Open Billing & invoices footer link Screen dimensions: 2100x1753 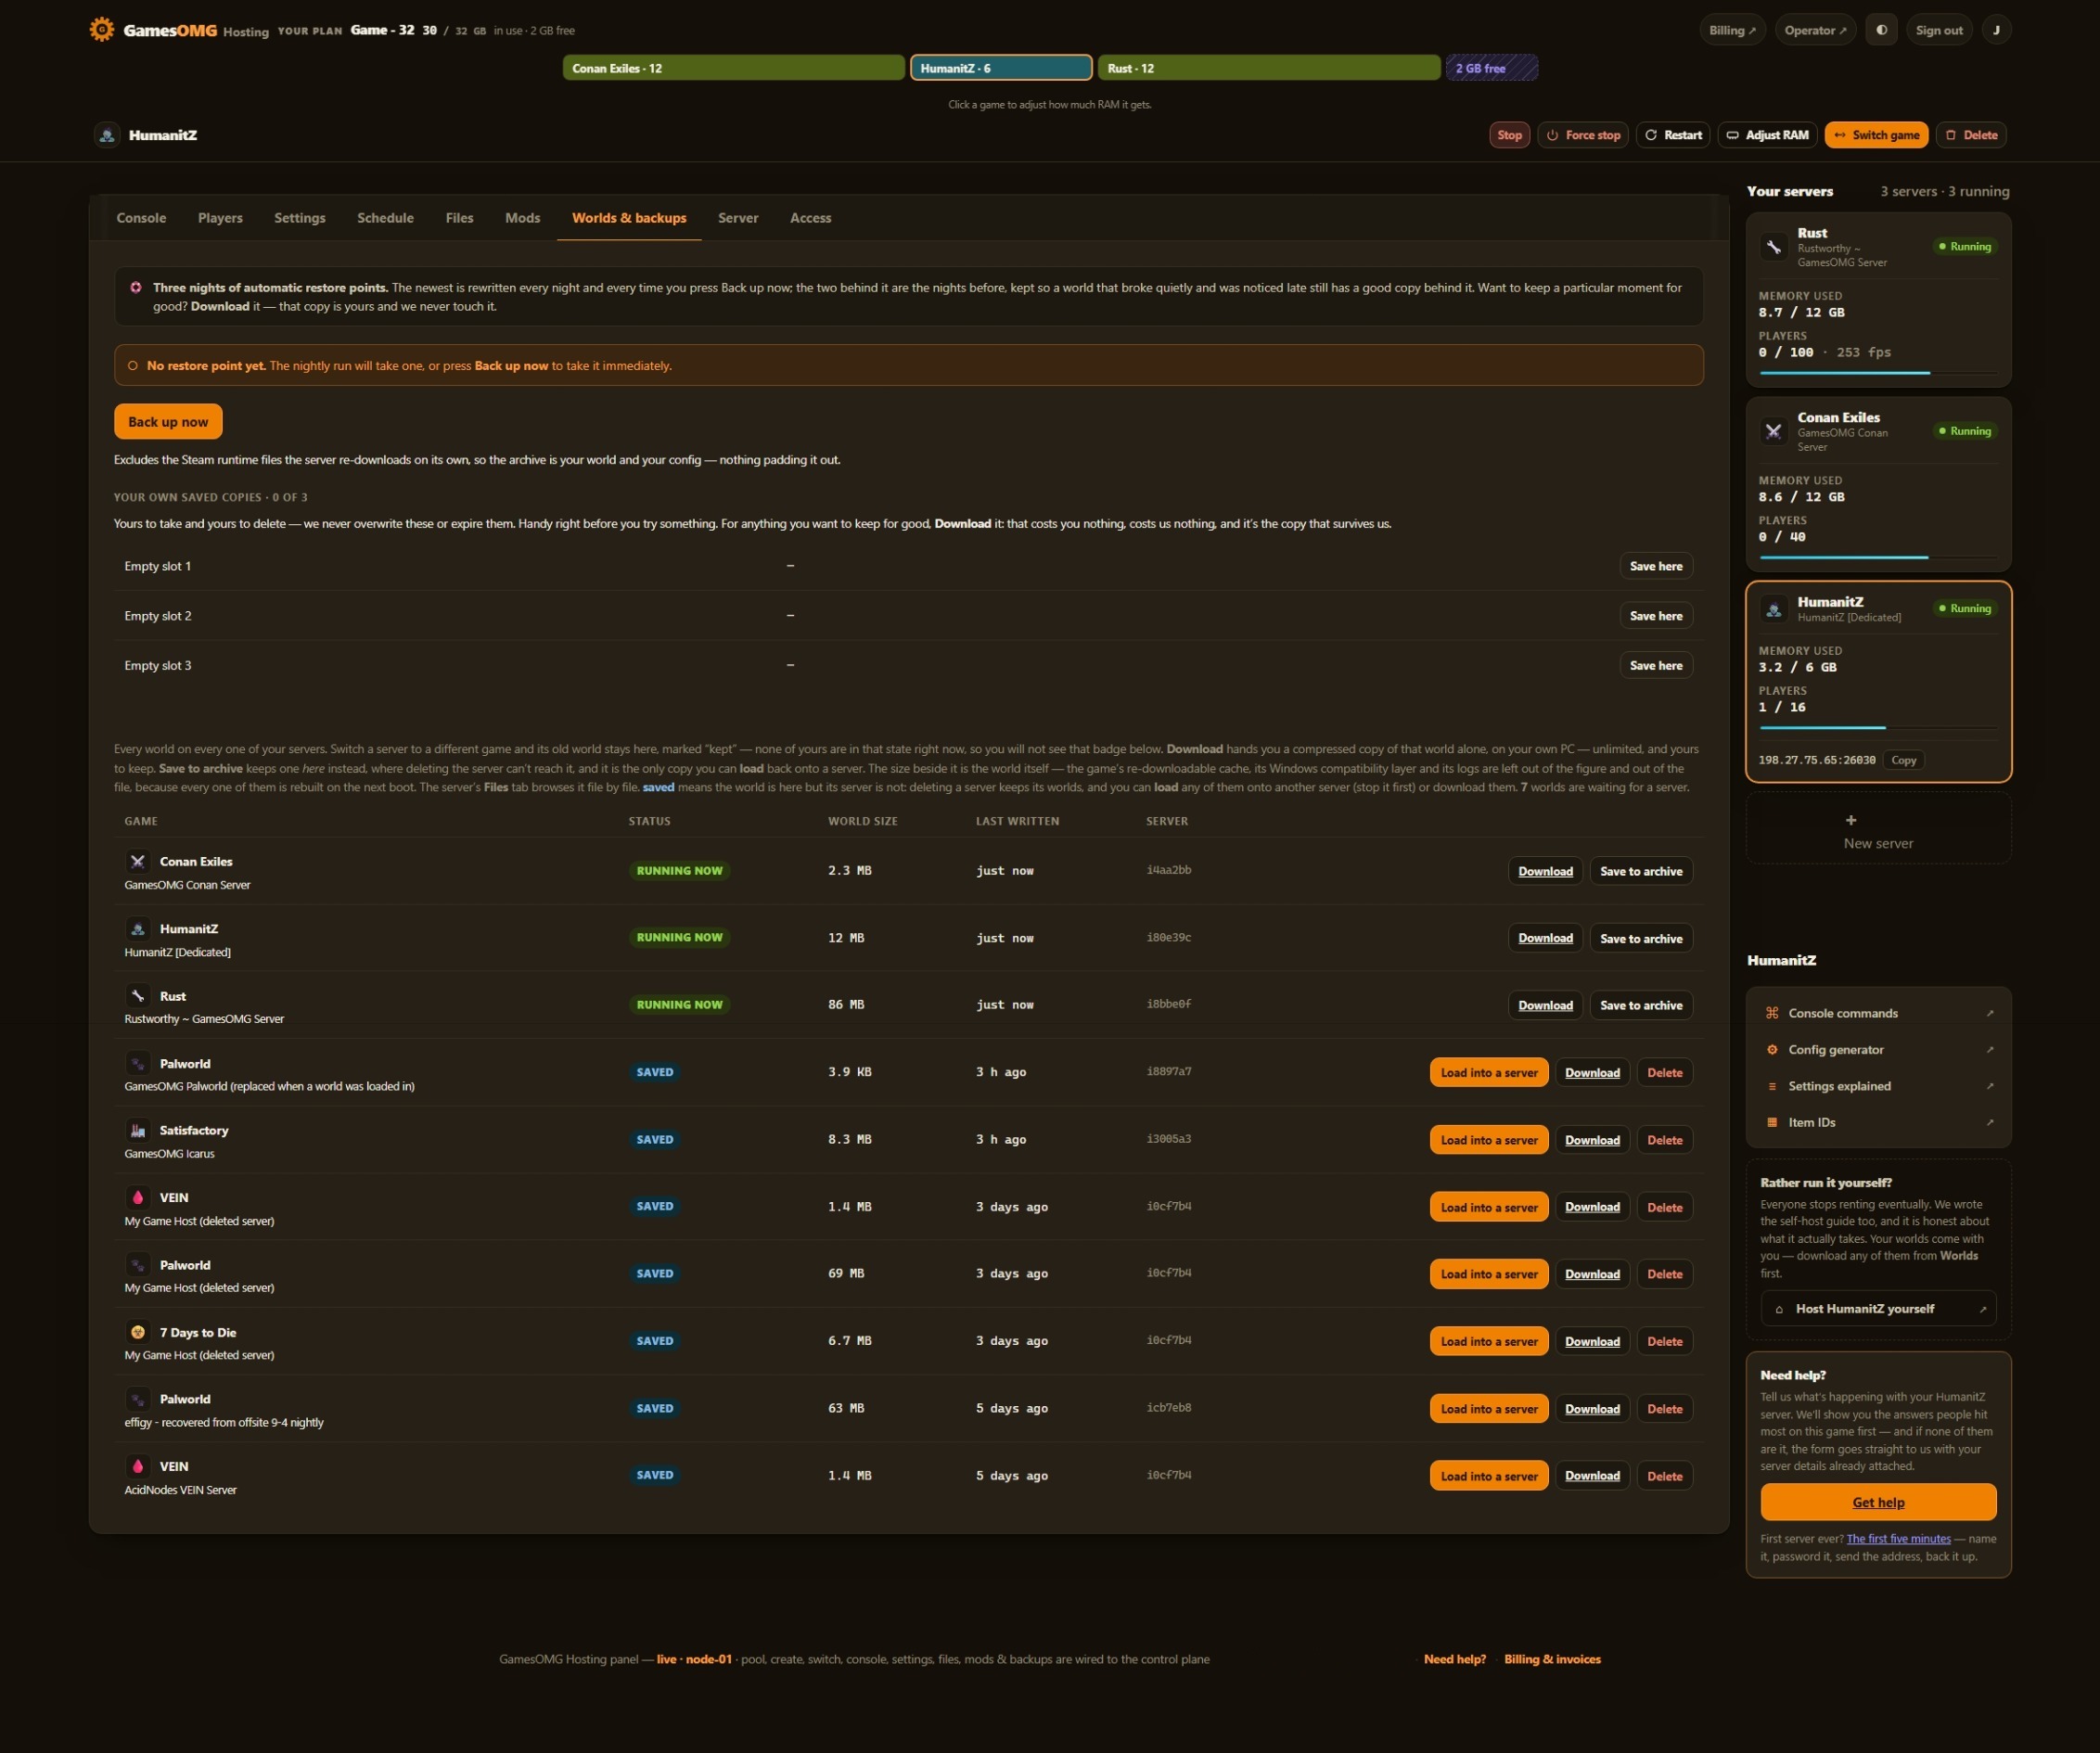tap(1552, 1659)
